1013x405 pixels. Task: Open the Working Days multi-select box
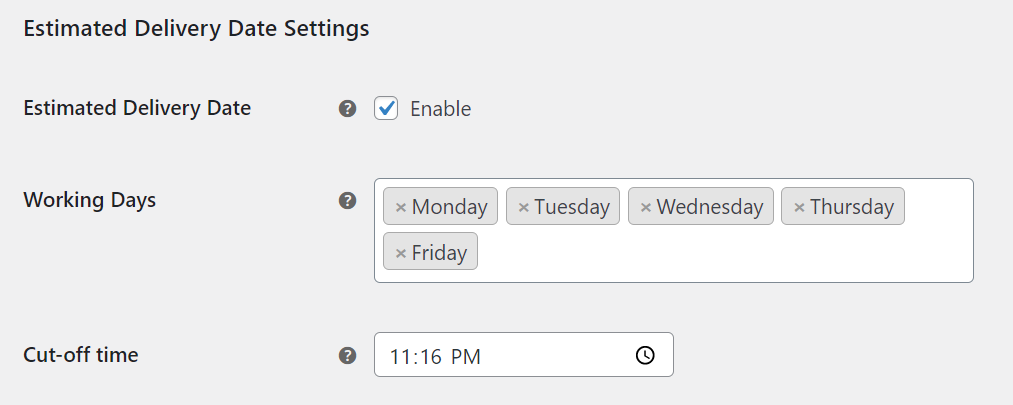click(674, 231)
